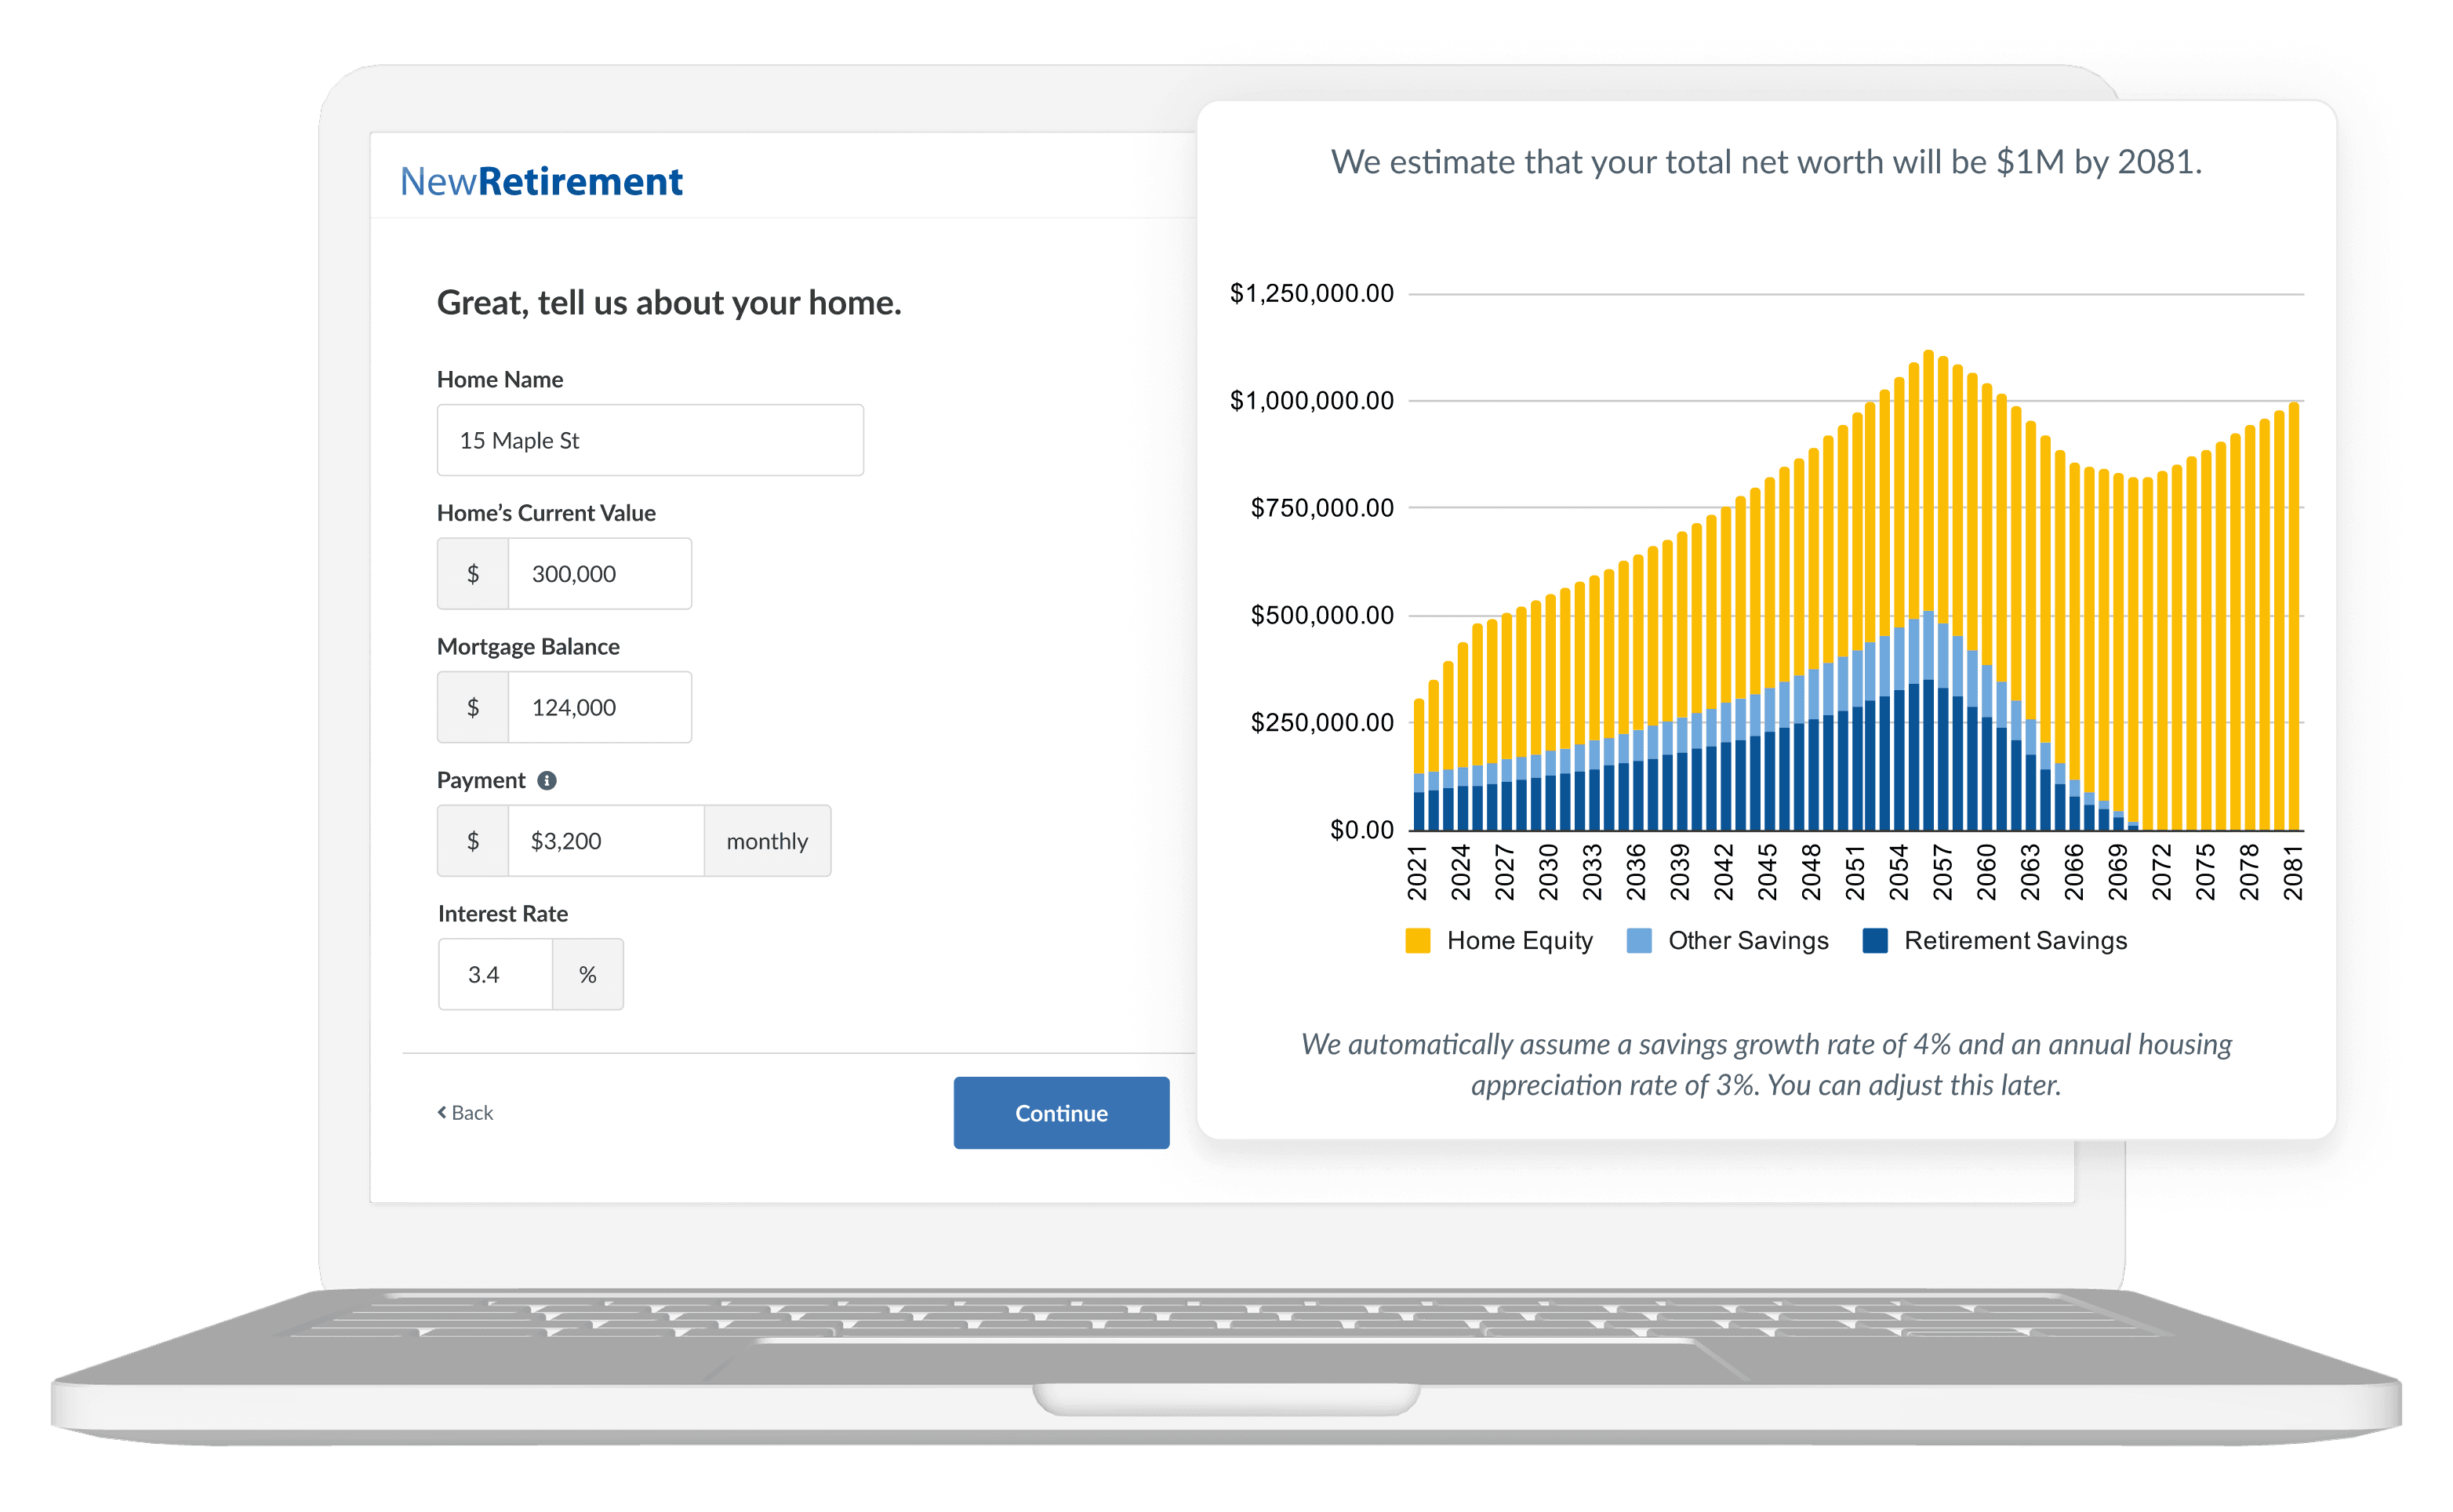Click the NewRetirement logo
Image resolution: width=2453 pixels, height=1512 pixels.
(x=541, y=182)
